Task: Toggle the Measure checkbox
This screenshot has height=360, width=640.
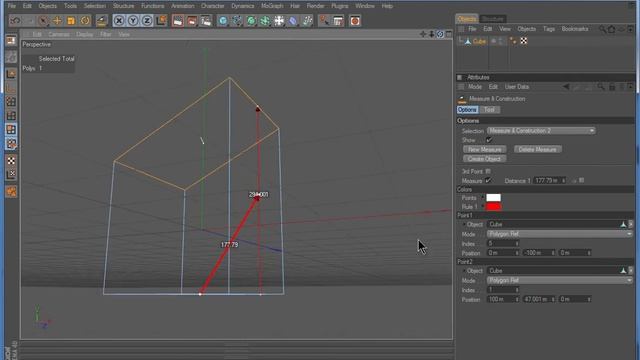Action: [488, 180]
